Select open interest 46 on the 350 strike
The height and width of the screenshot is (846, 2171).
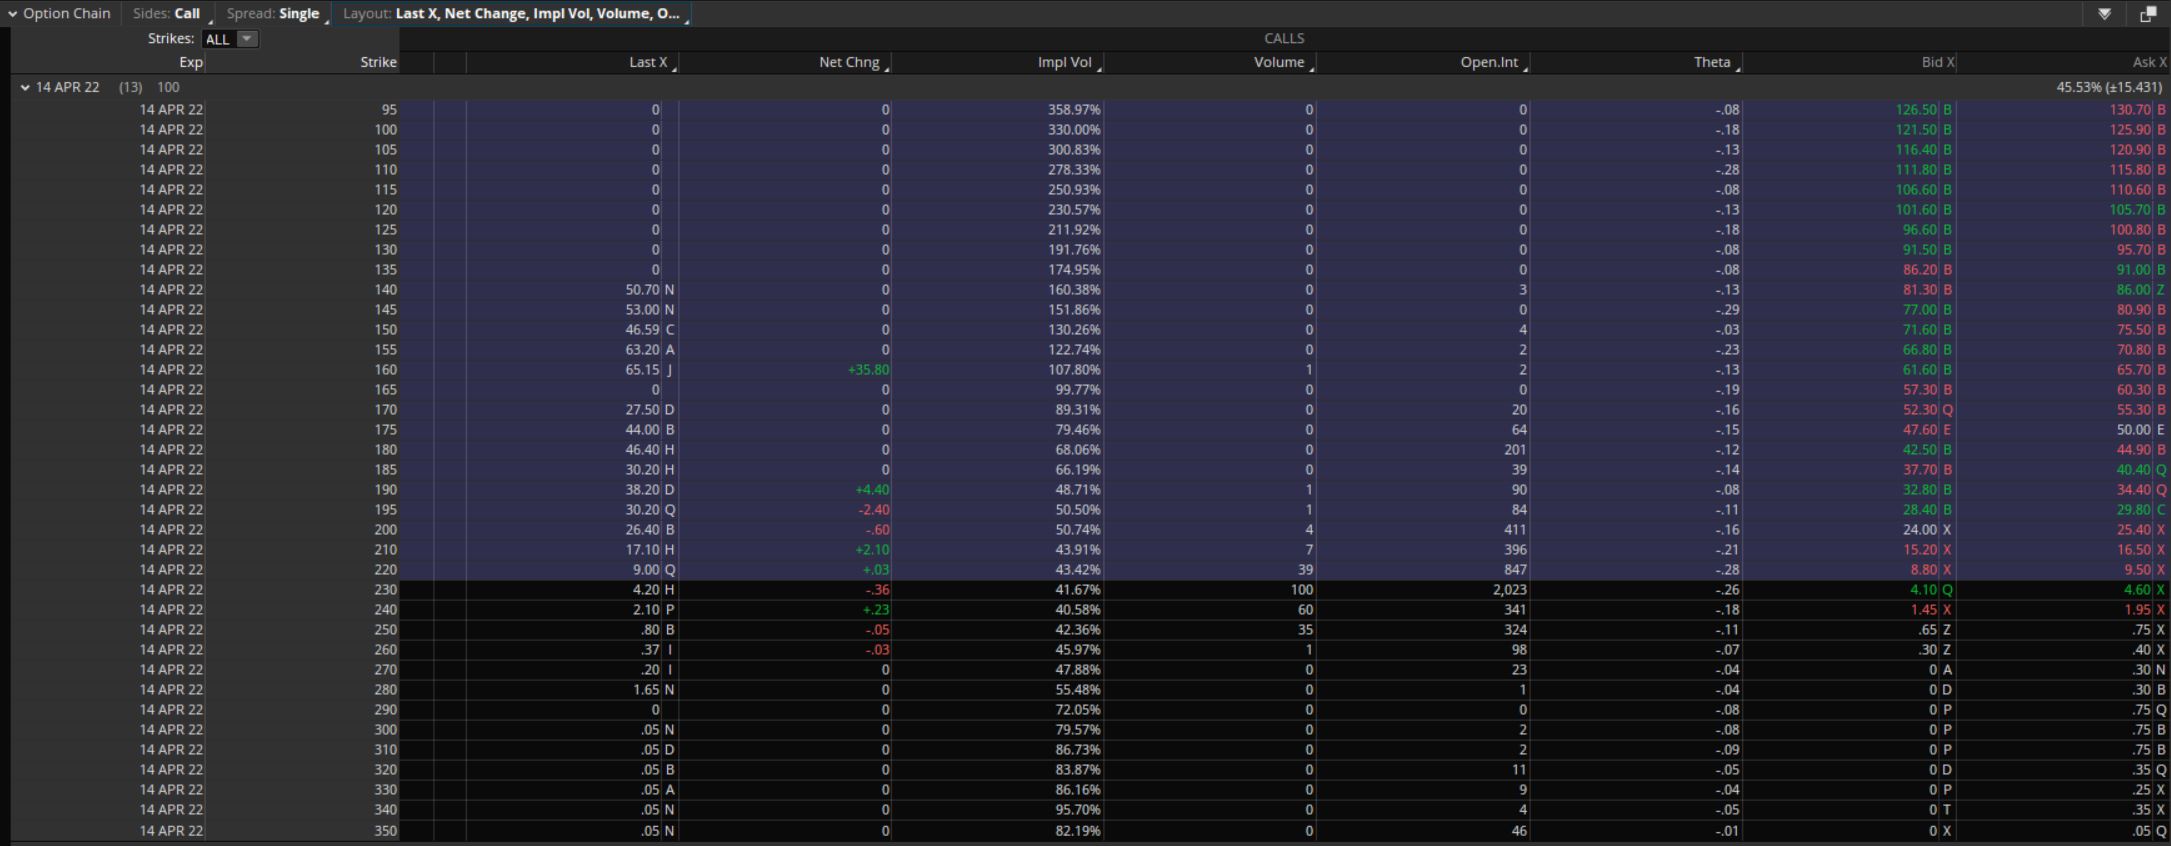tap(1518, 831)
